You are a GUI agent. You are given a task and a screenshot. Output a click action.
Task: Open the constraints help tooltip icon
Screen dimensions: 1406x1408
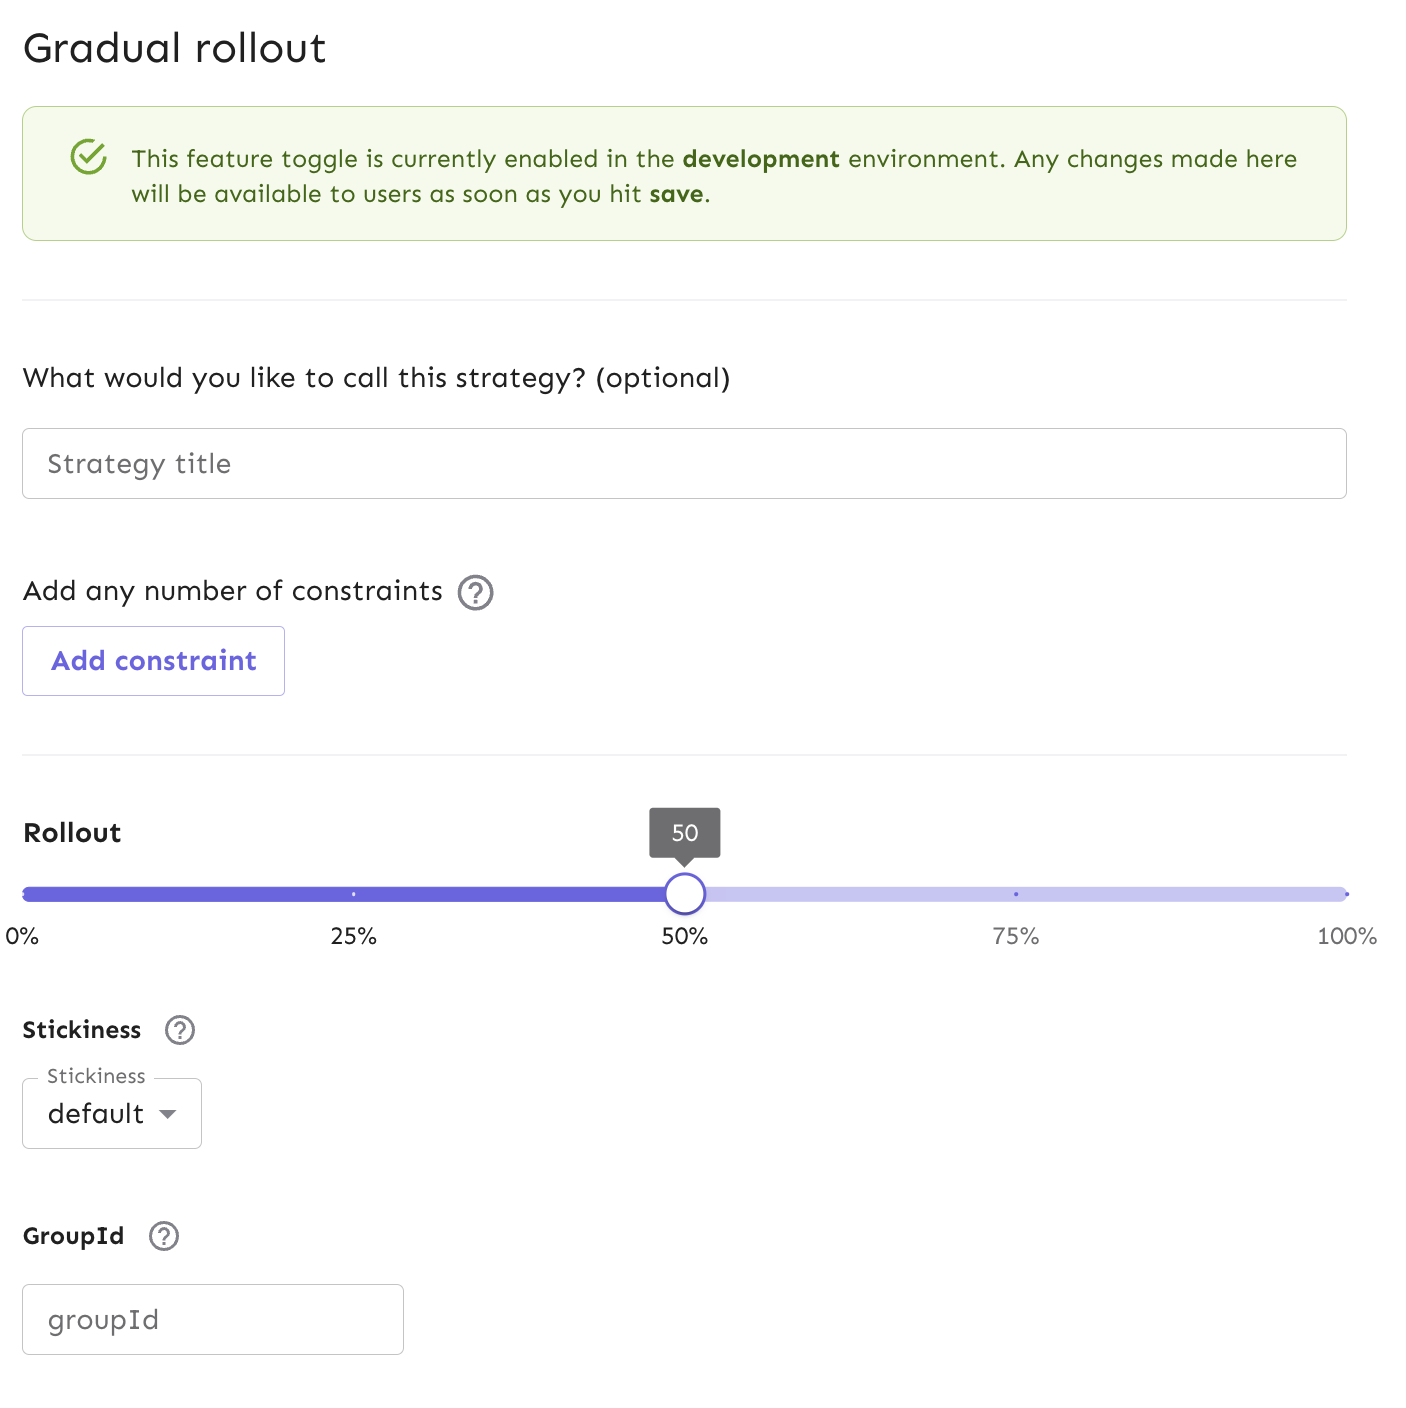point(476,592)
